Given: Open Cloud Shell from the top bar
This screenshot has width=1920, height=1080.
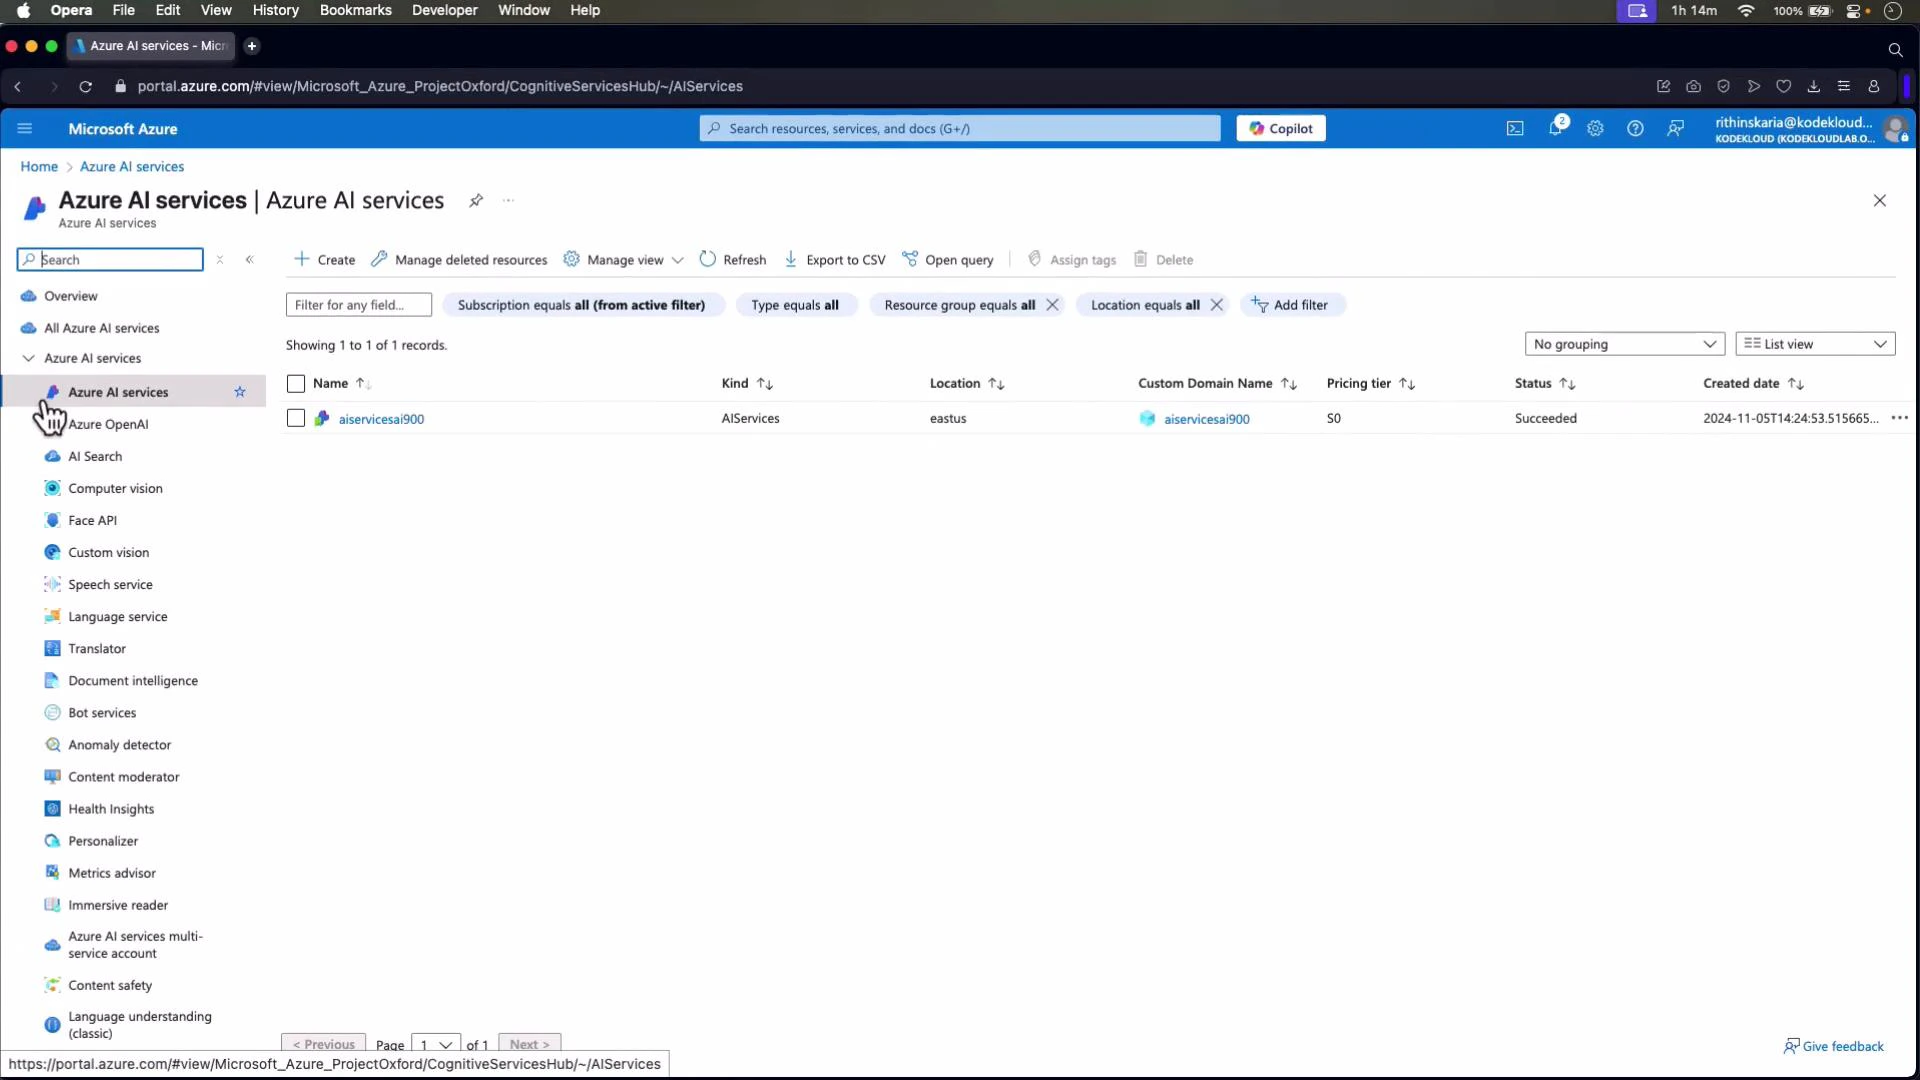Looking at the screenshot, I should (x=1515, y=128).
